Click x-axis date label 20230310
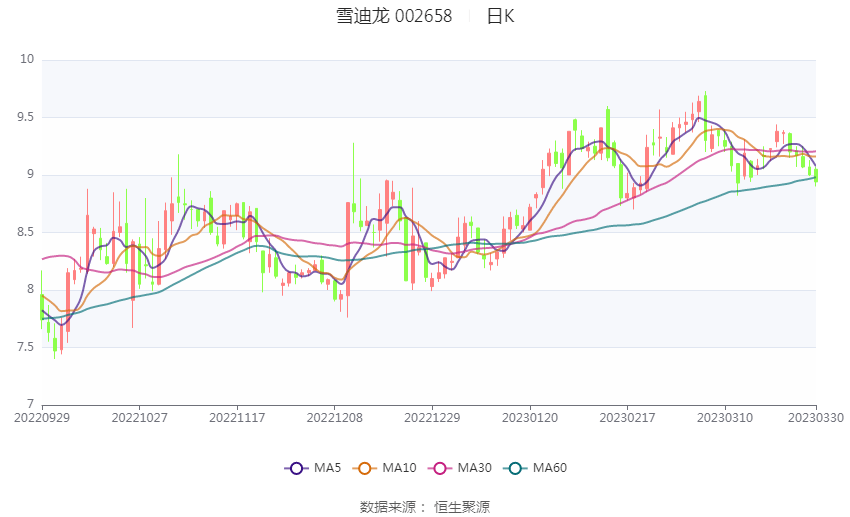The width and height of the screenshot is (850, 517). pos(725,418)
